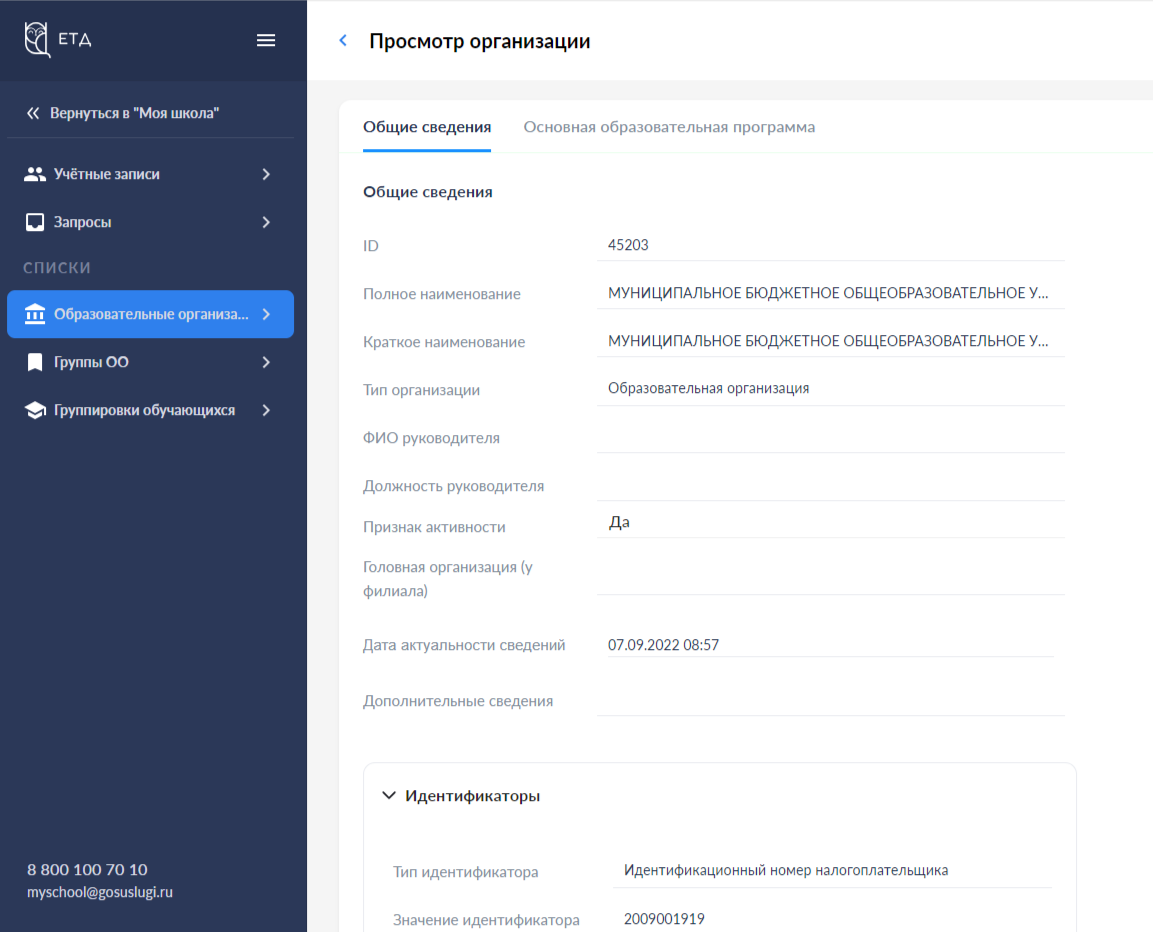Click the ФИО руководителя empty field
Screen dimensions: 1153x932
pos(830,438)
